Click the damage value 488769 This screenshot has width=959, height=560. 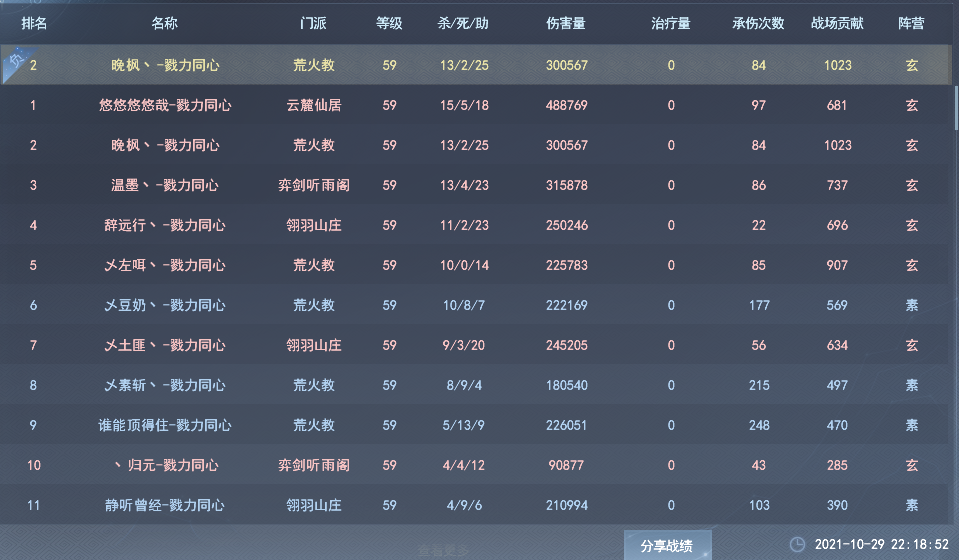click(x=567, y=105)
